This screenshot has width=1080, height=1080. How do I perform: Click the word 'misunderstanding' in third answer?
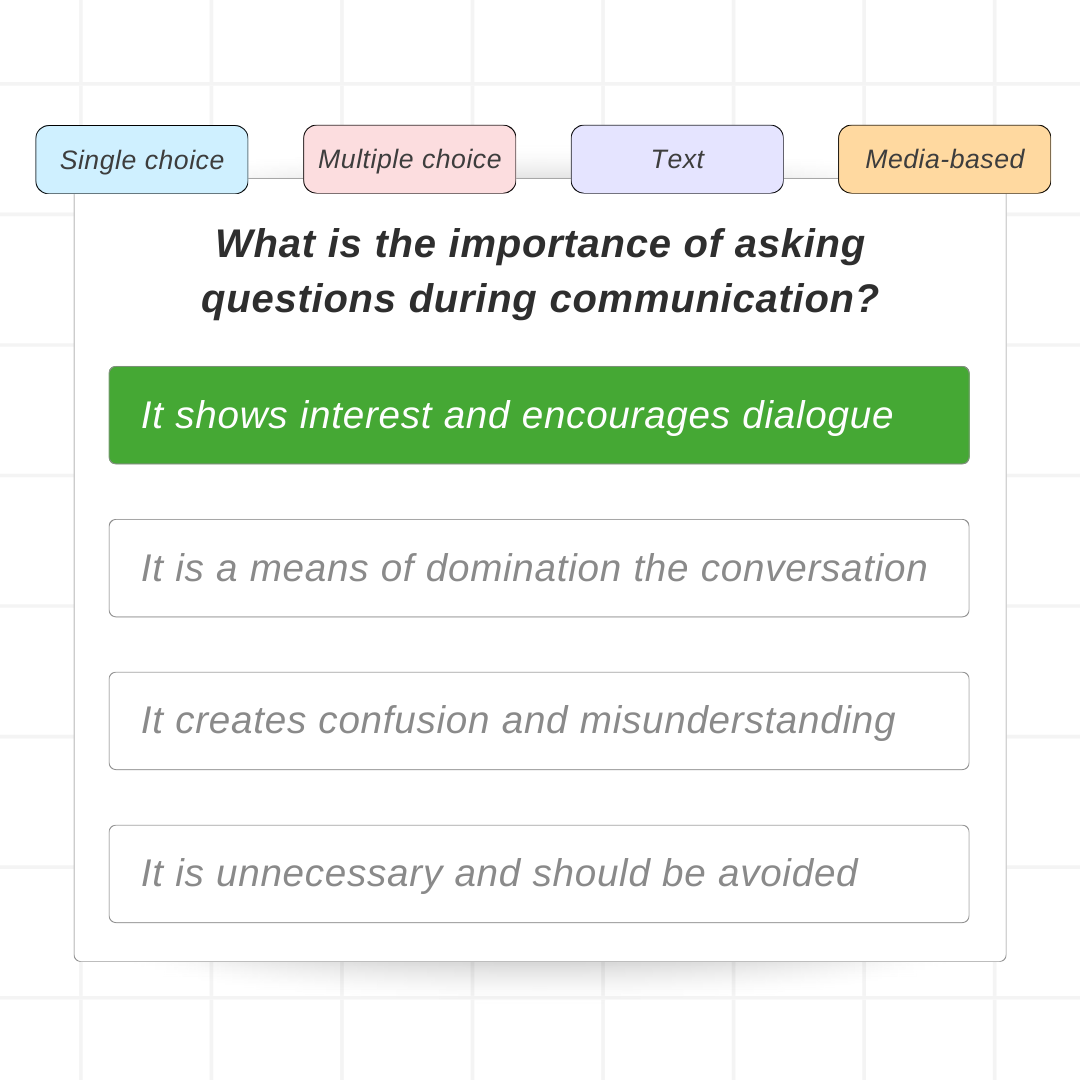(738, 721)
